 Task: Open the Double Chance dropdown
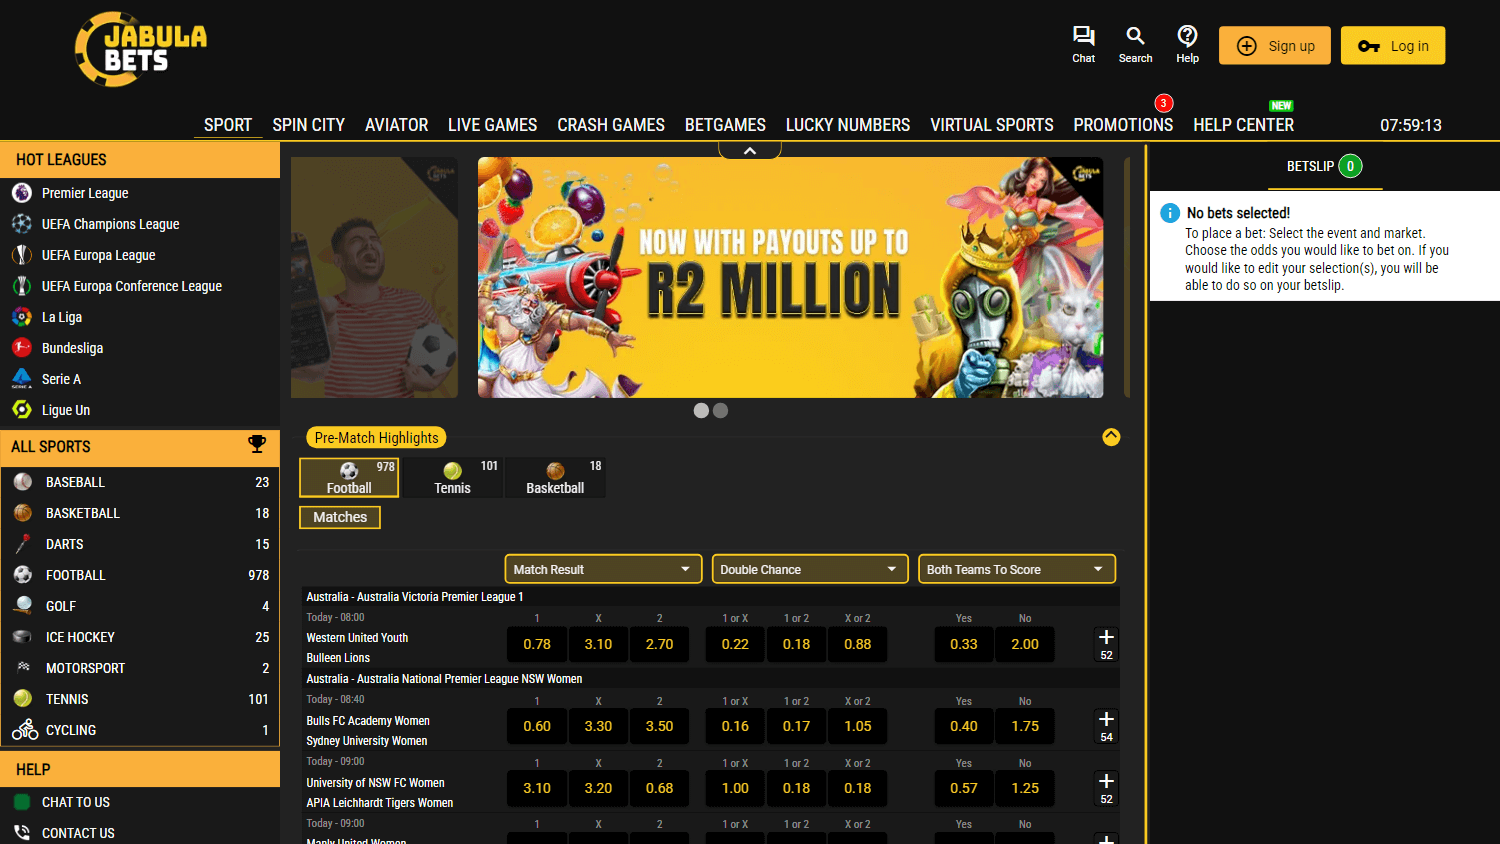click(x=810, y=569)
